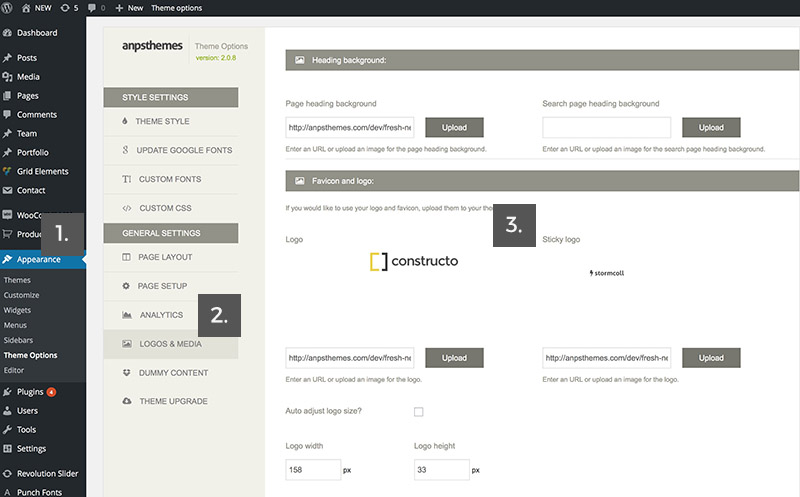Click the Page Setup gear icon
Viewport: 800px width, 497px height.
[126, 286]
